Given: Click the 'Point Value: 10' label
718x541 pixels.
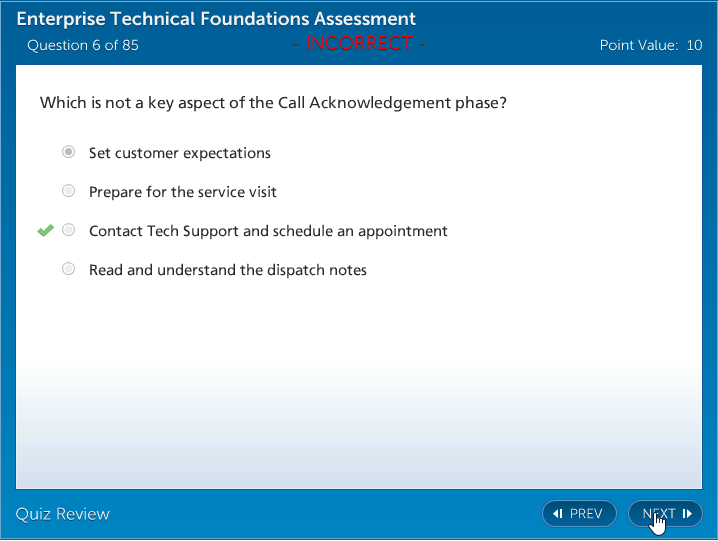Looking at the screenshot, I should pyautogui.click(x=650, y=45).
